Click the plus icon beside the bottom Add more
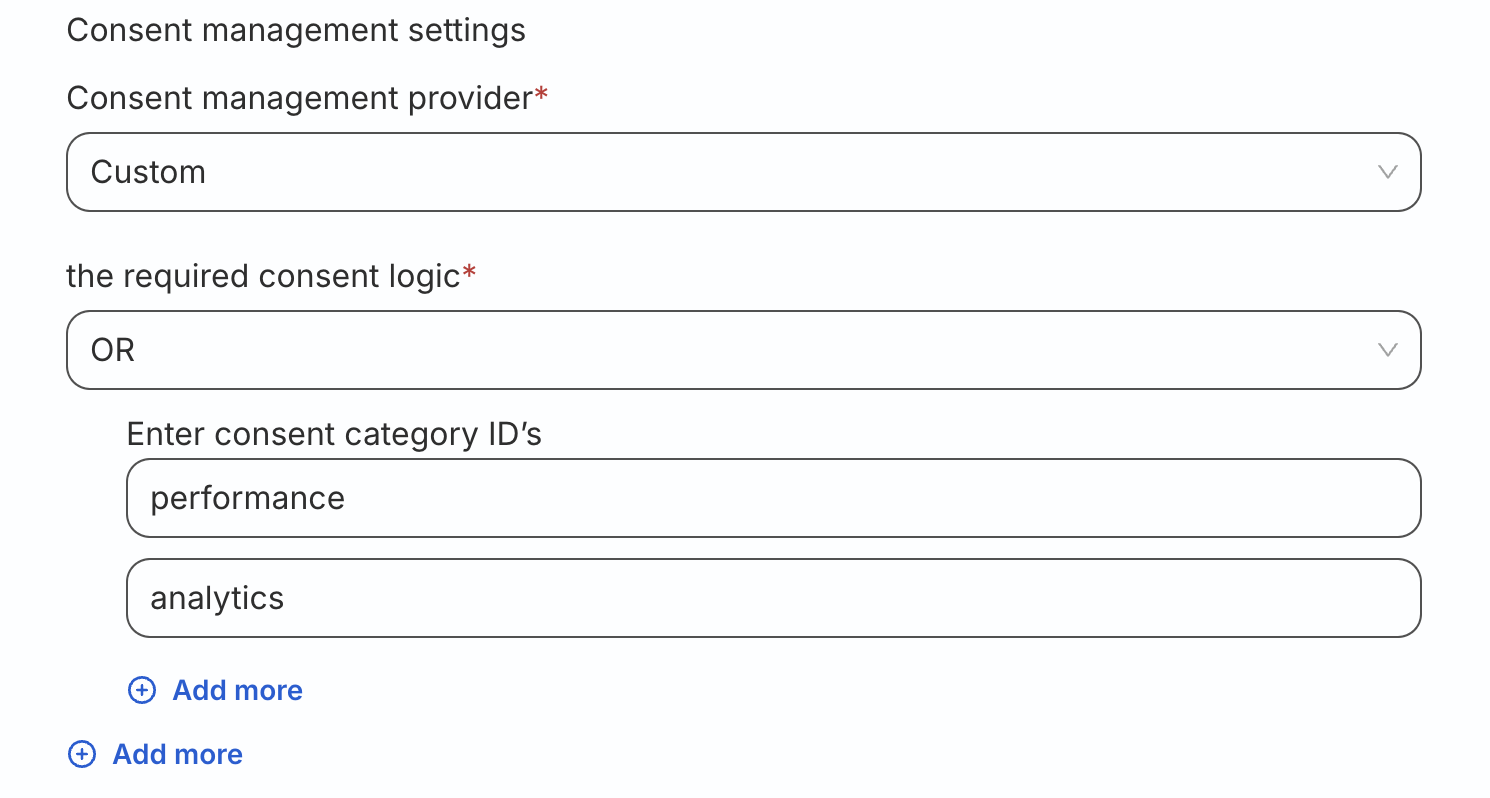The height and width of the screenshot is (798, 1490). coord(82,754)
